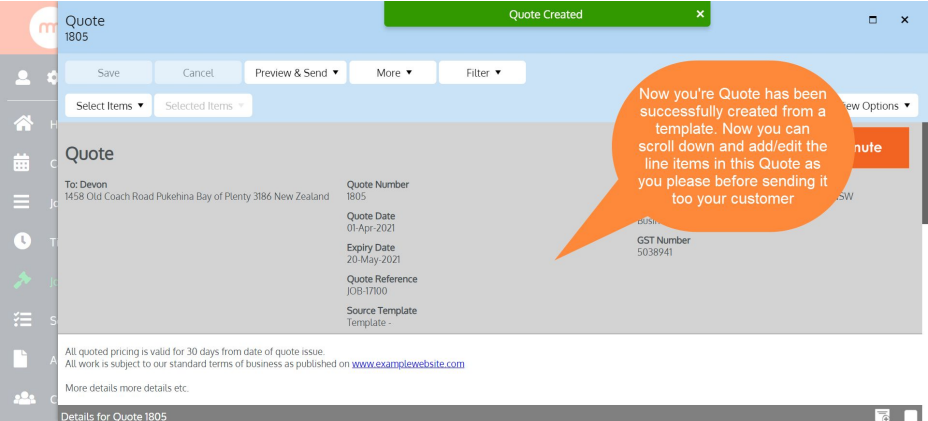928x421 pixels.
Task: Open the checklist tasks icon in sidebar
Action: coord(22,320)
